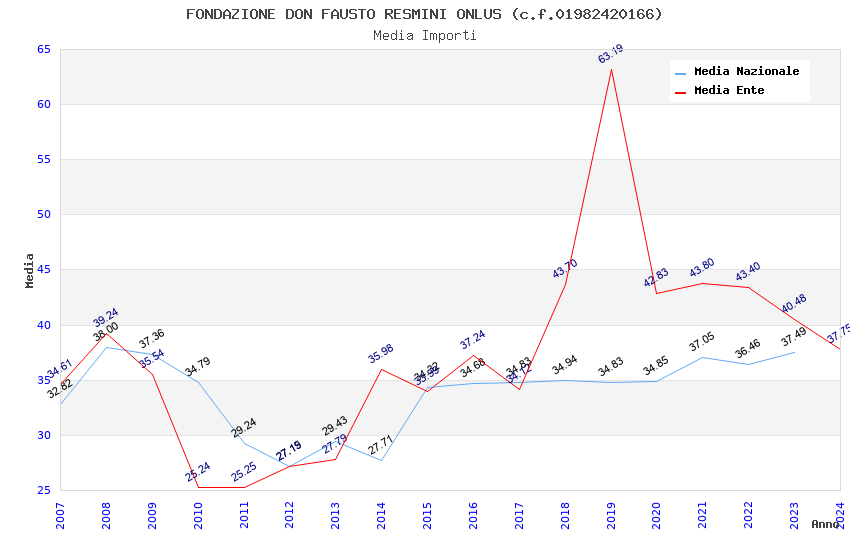
Task: Click the 'Media Ente' legend label
Action: point(729,90)
